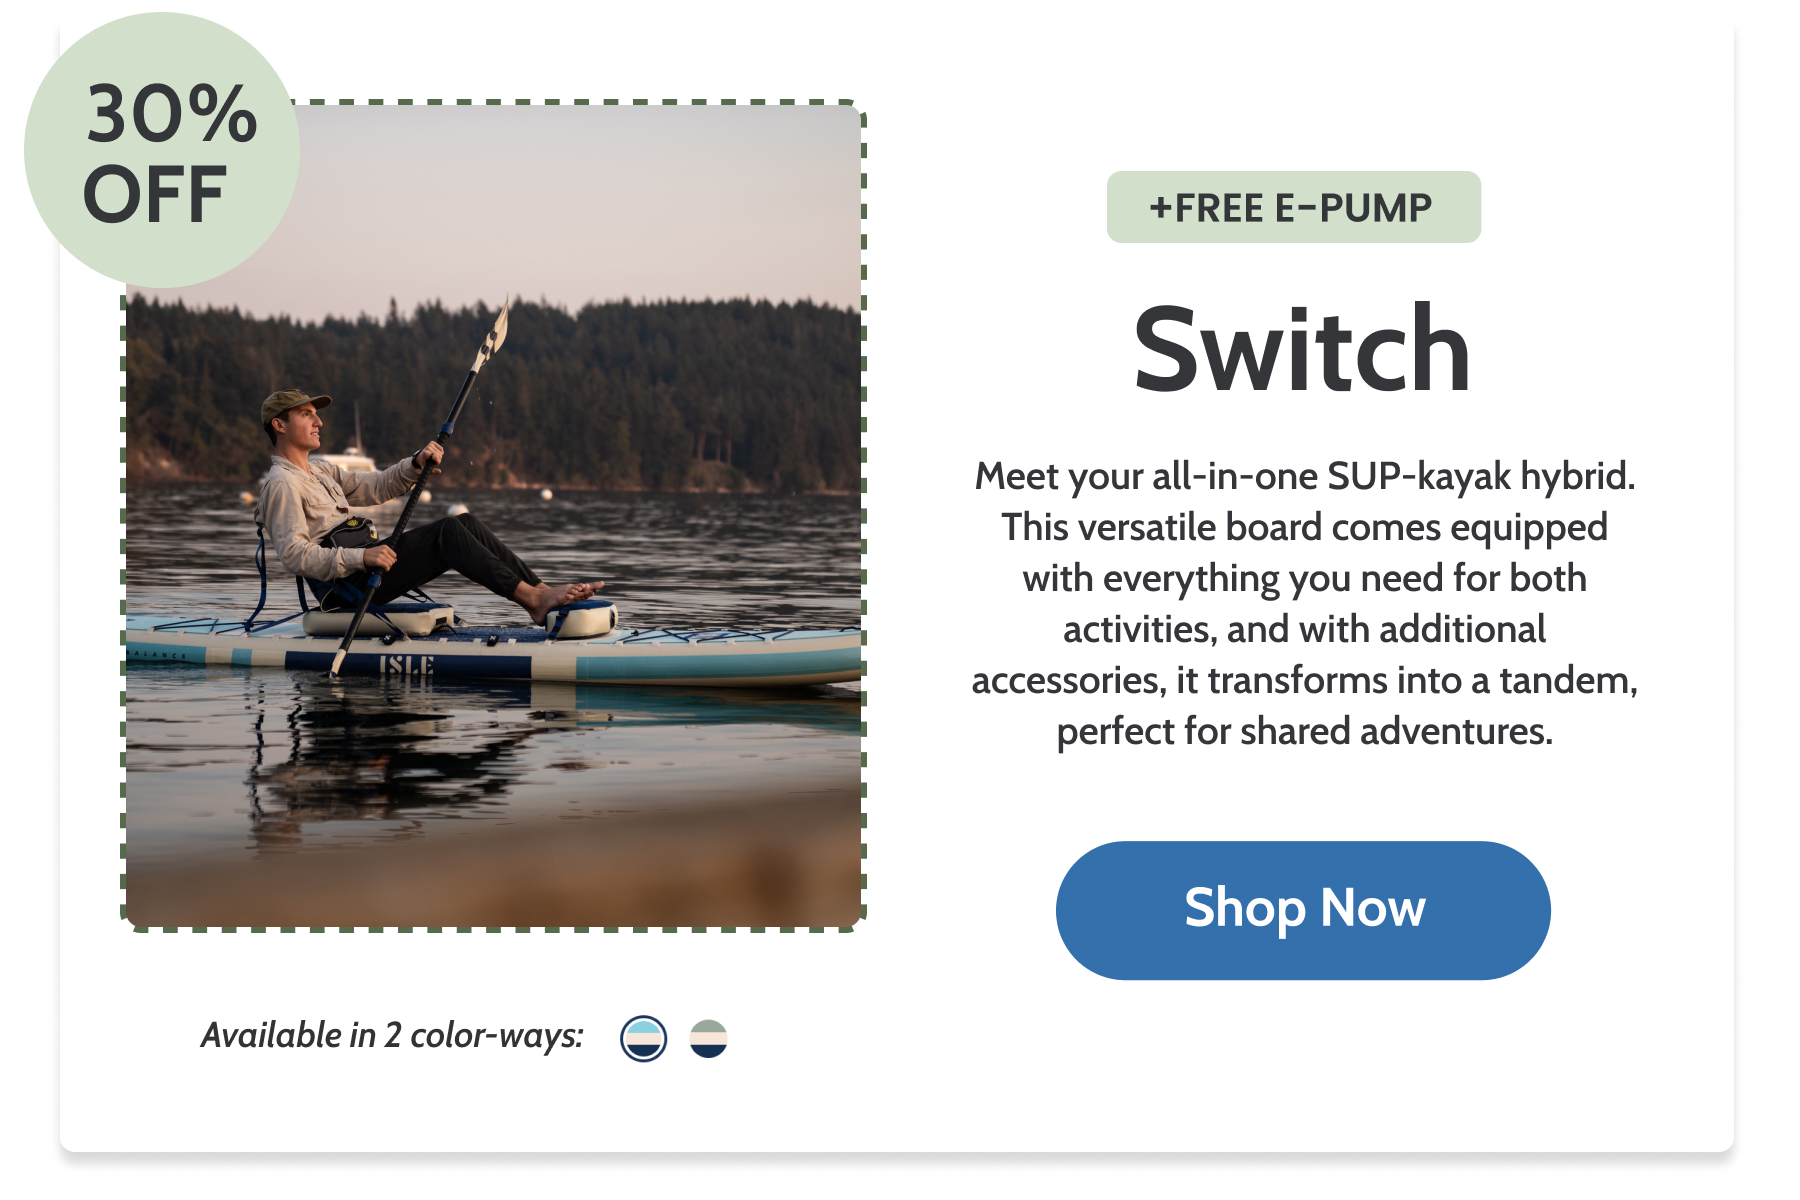This screenshot has width=1800, height=1200.
Task: Open the Switch kayak product photo
Action: point(494,516)
